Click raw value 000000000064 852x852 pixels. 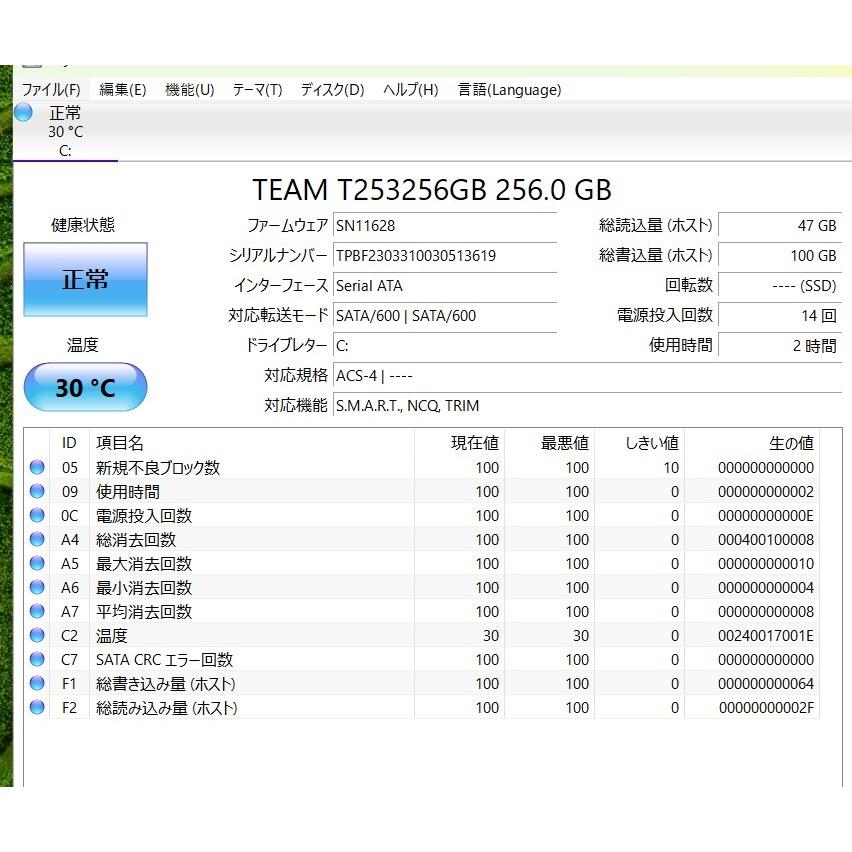pyautogui.click(x=766, y=683)
